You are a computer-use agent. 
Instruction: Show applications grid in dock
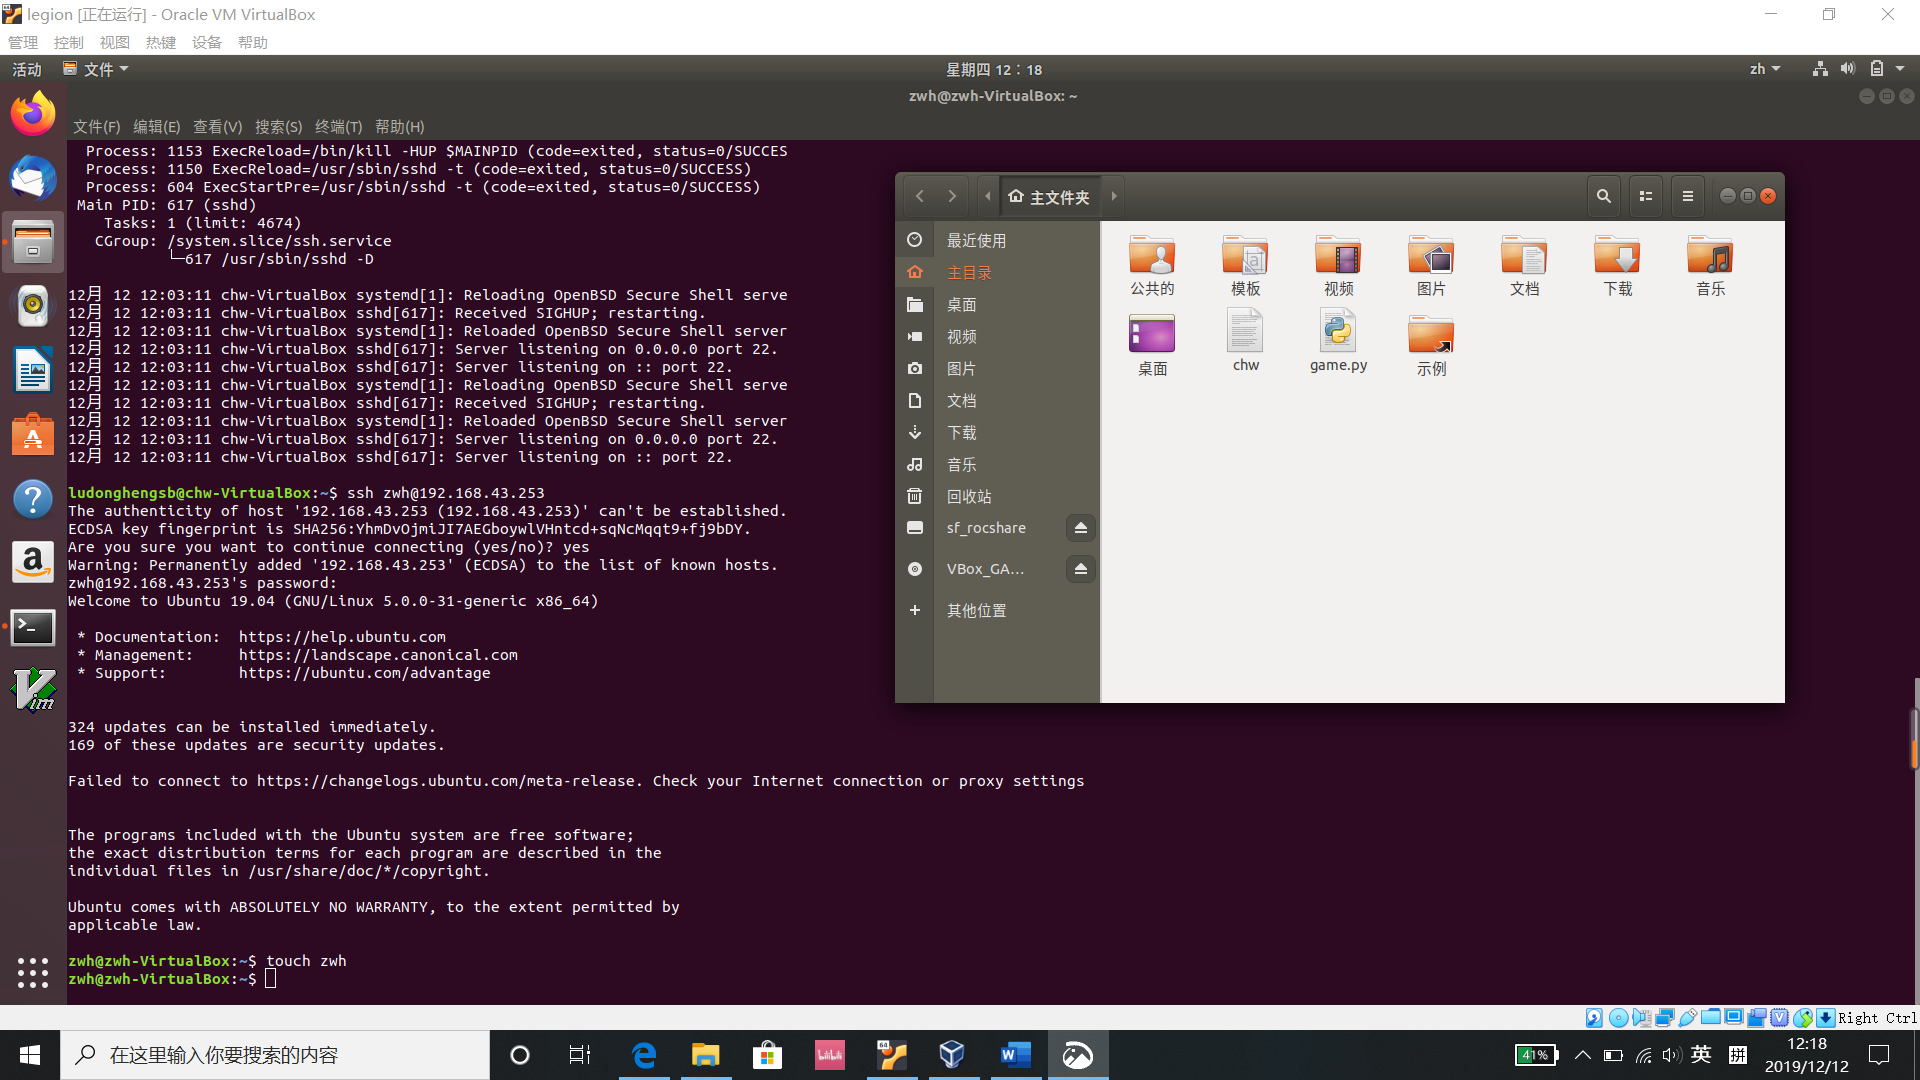click(33, 972)
